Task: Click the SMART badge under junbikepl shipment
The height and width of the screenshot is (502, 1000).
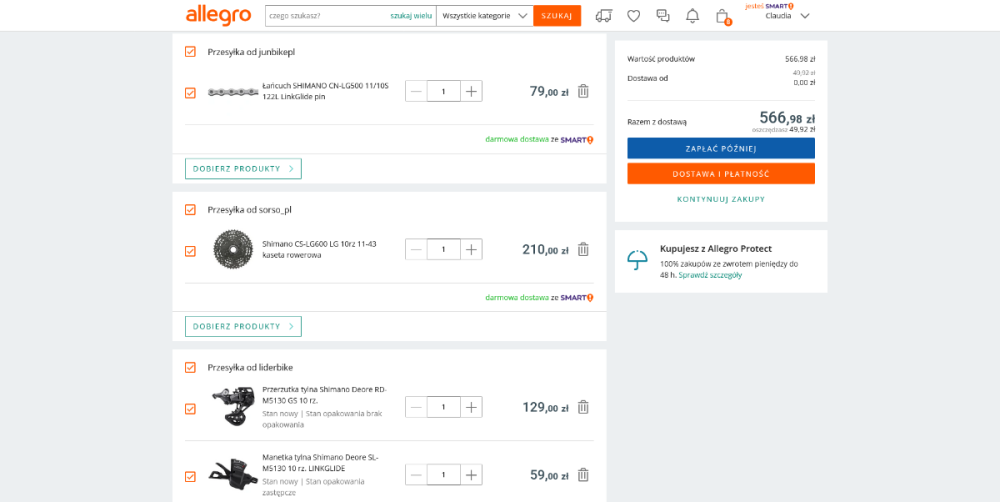Action: click(x=577, y=140)
